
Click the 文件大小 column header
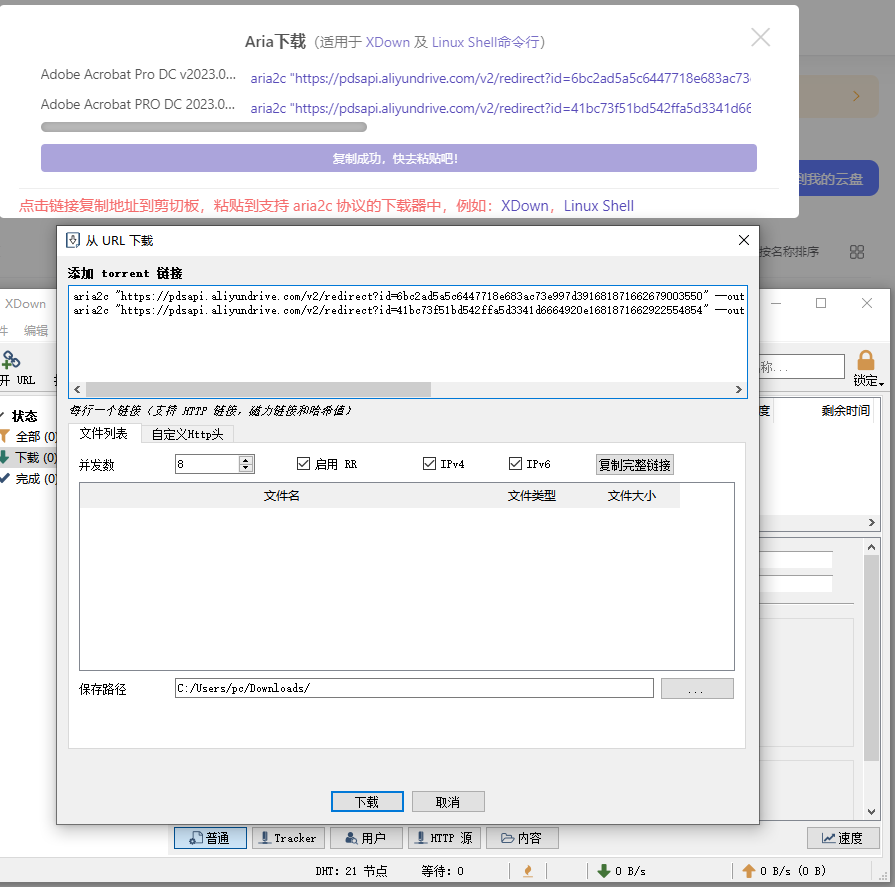coord(631,495)
